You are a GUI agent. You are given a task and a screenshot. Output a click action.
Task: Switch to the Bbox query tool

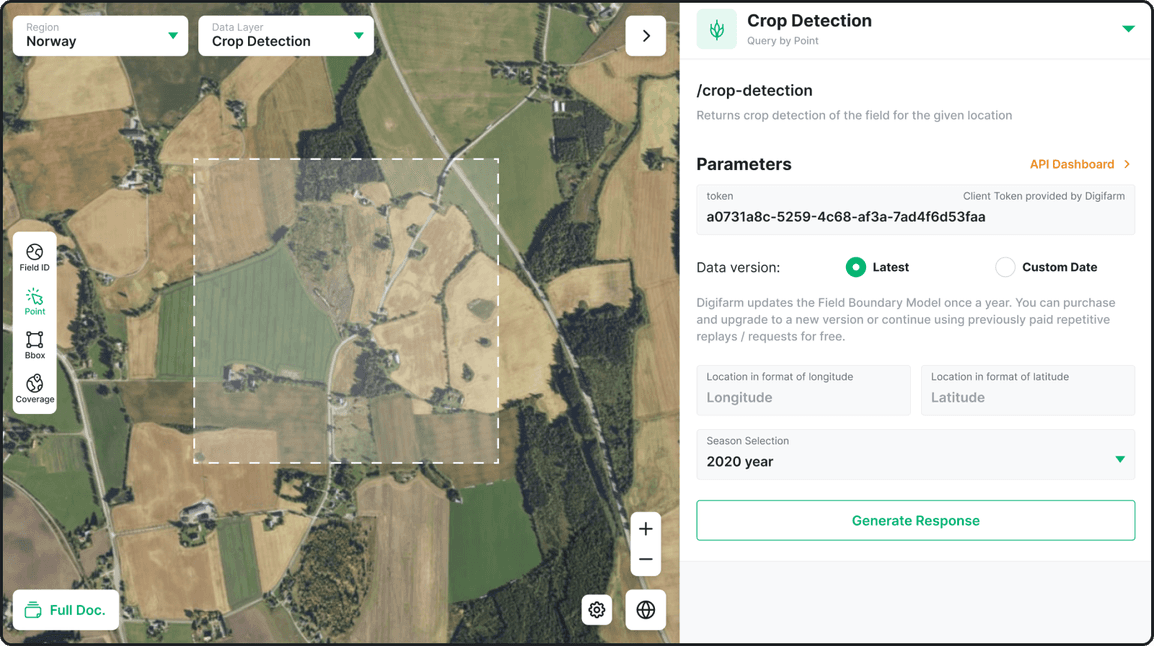click(34, 344)
